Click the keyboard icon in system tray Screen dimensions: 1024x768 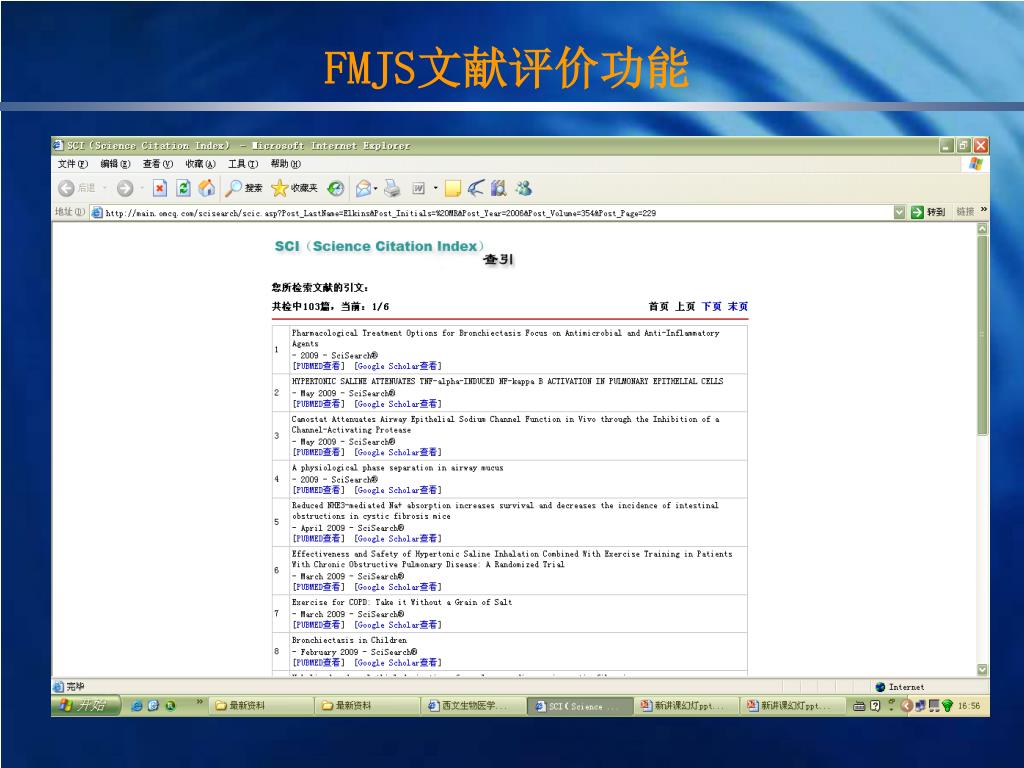point(859,706)
